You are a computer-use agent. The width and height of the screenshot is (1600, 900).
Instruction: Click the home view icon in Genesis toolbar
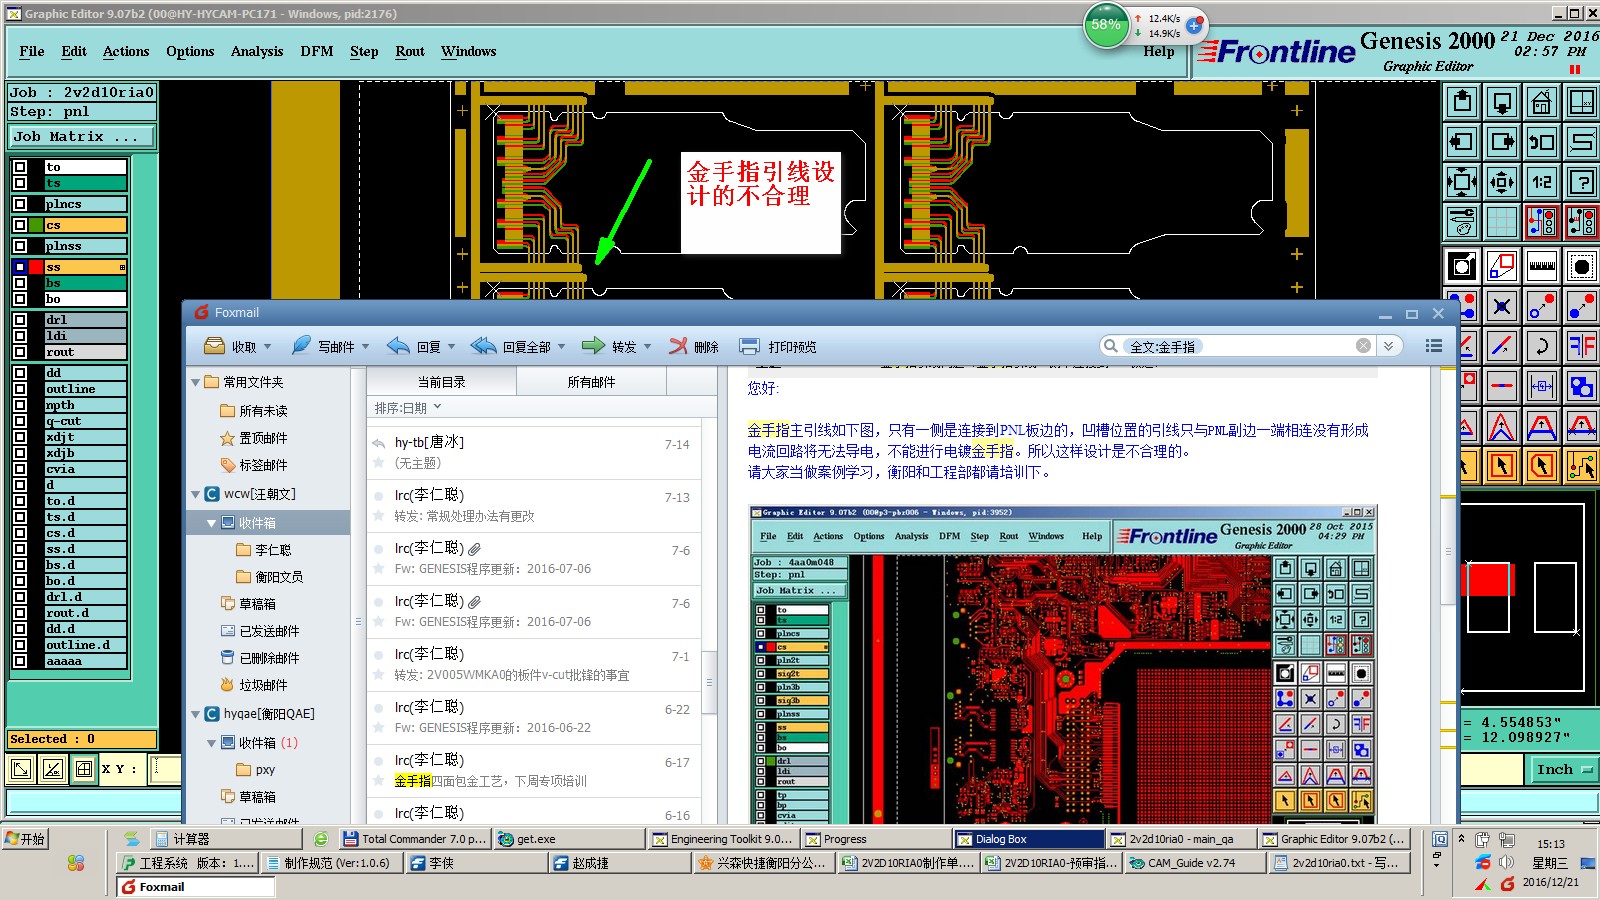click(x=1541, y=102)
